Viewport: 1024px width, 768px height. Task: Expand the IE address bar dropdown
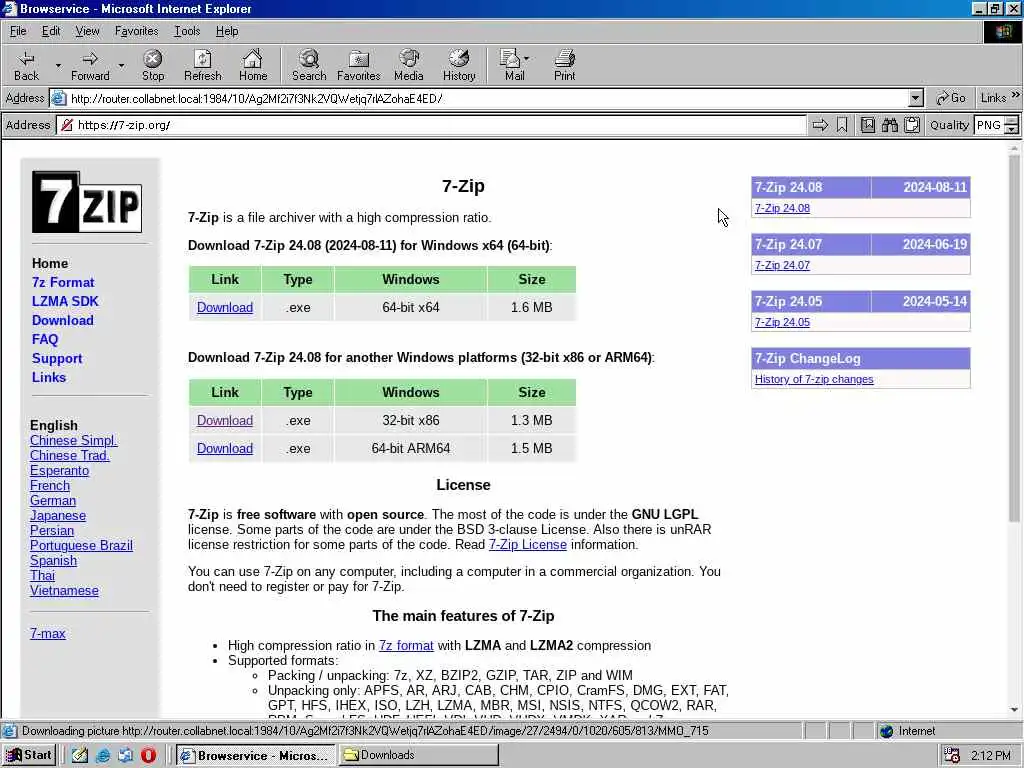pos(916,99)
